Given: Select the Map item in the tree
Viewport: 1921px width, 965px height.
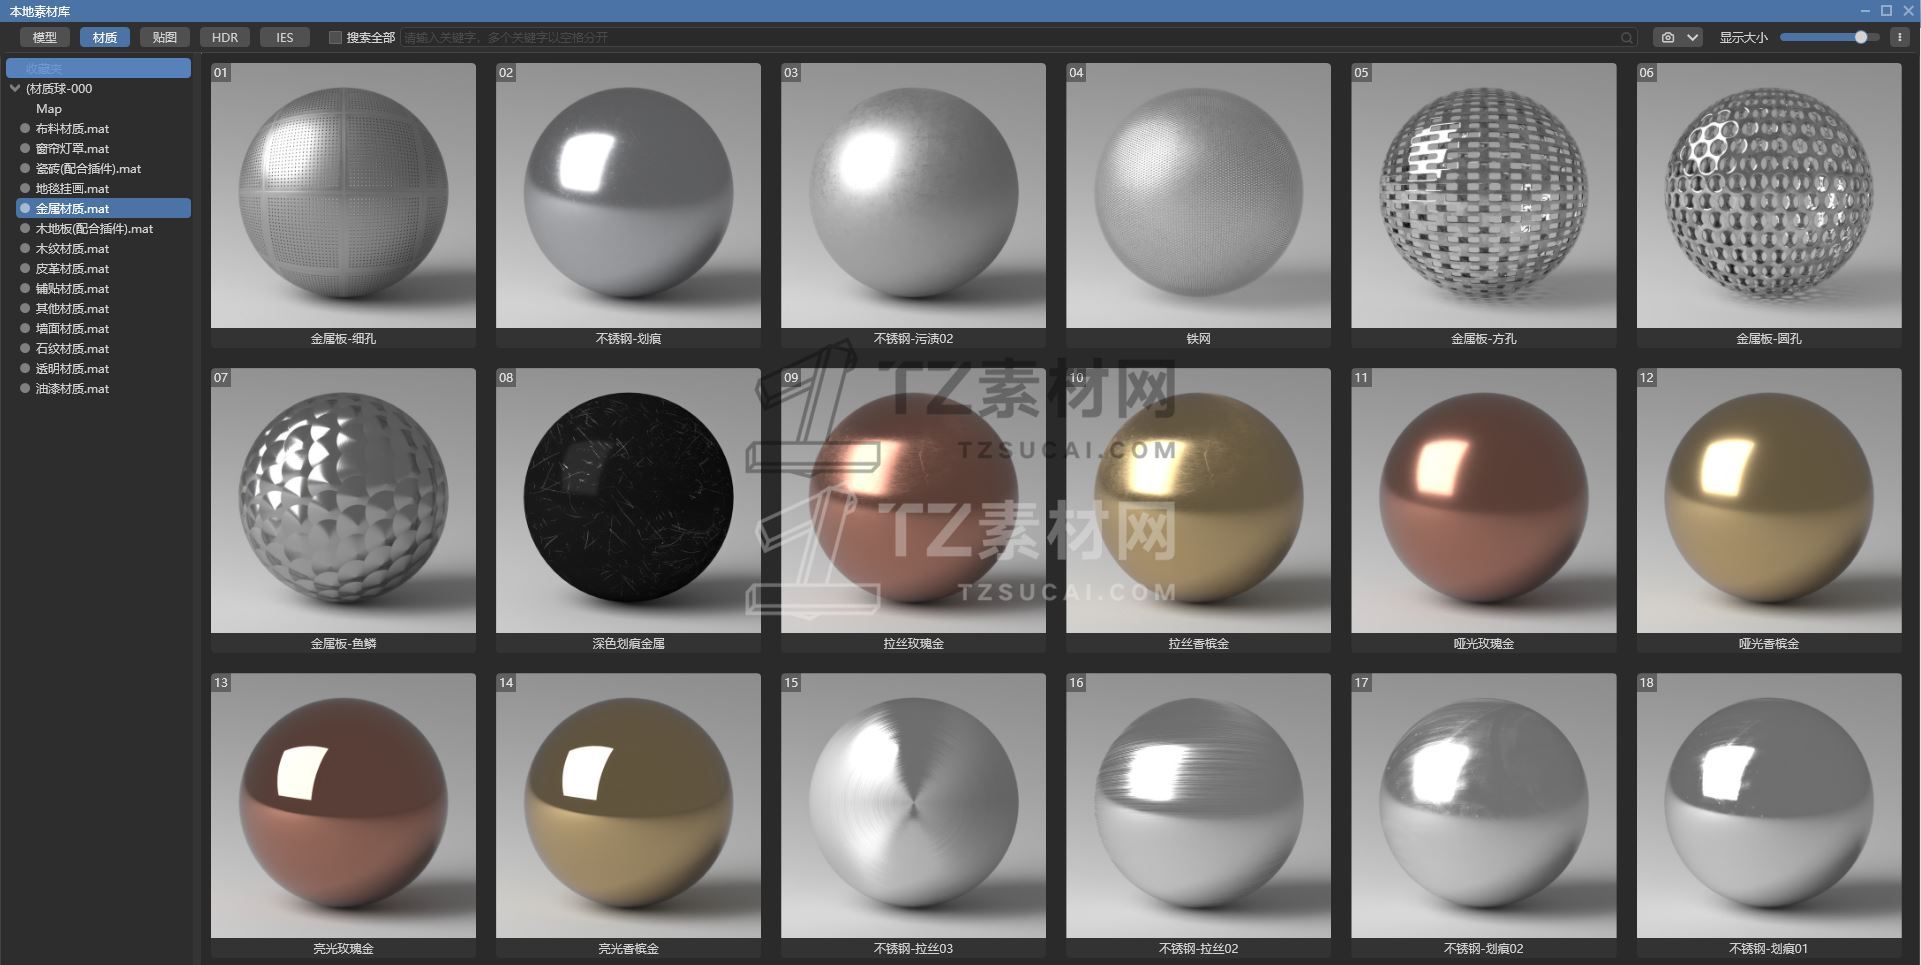Looking at the screenshot, I should (49, 108).
